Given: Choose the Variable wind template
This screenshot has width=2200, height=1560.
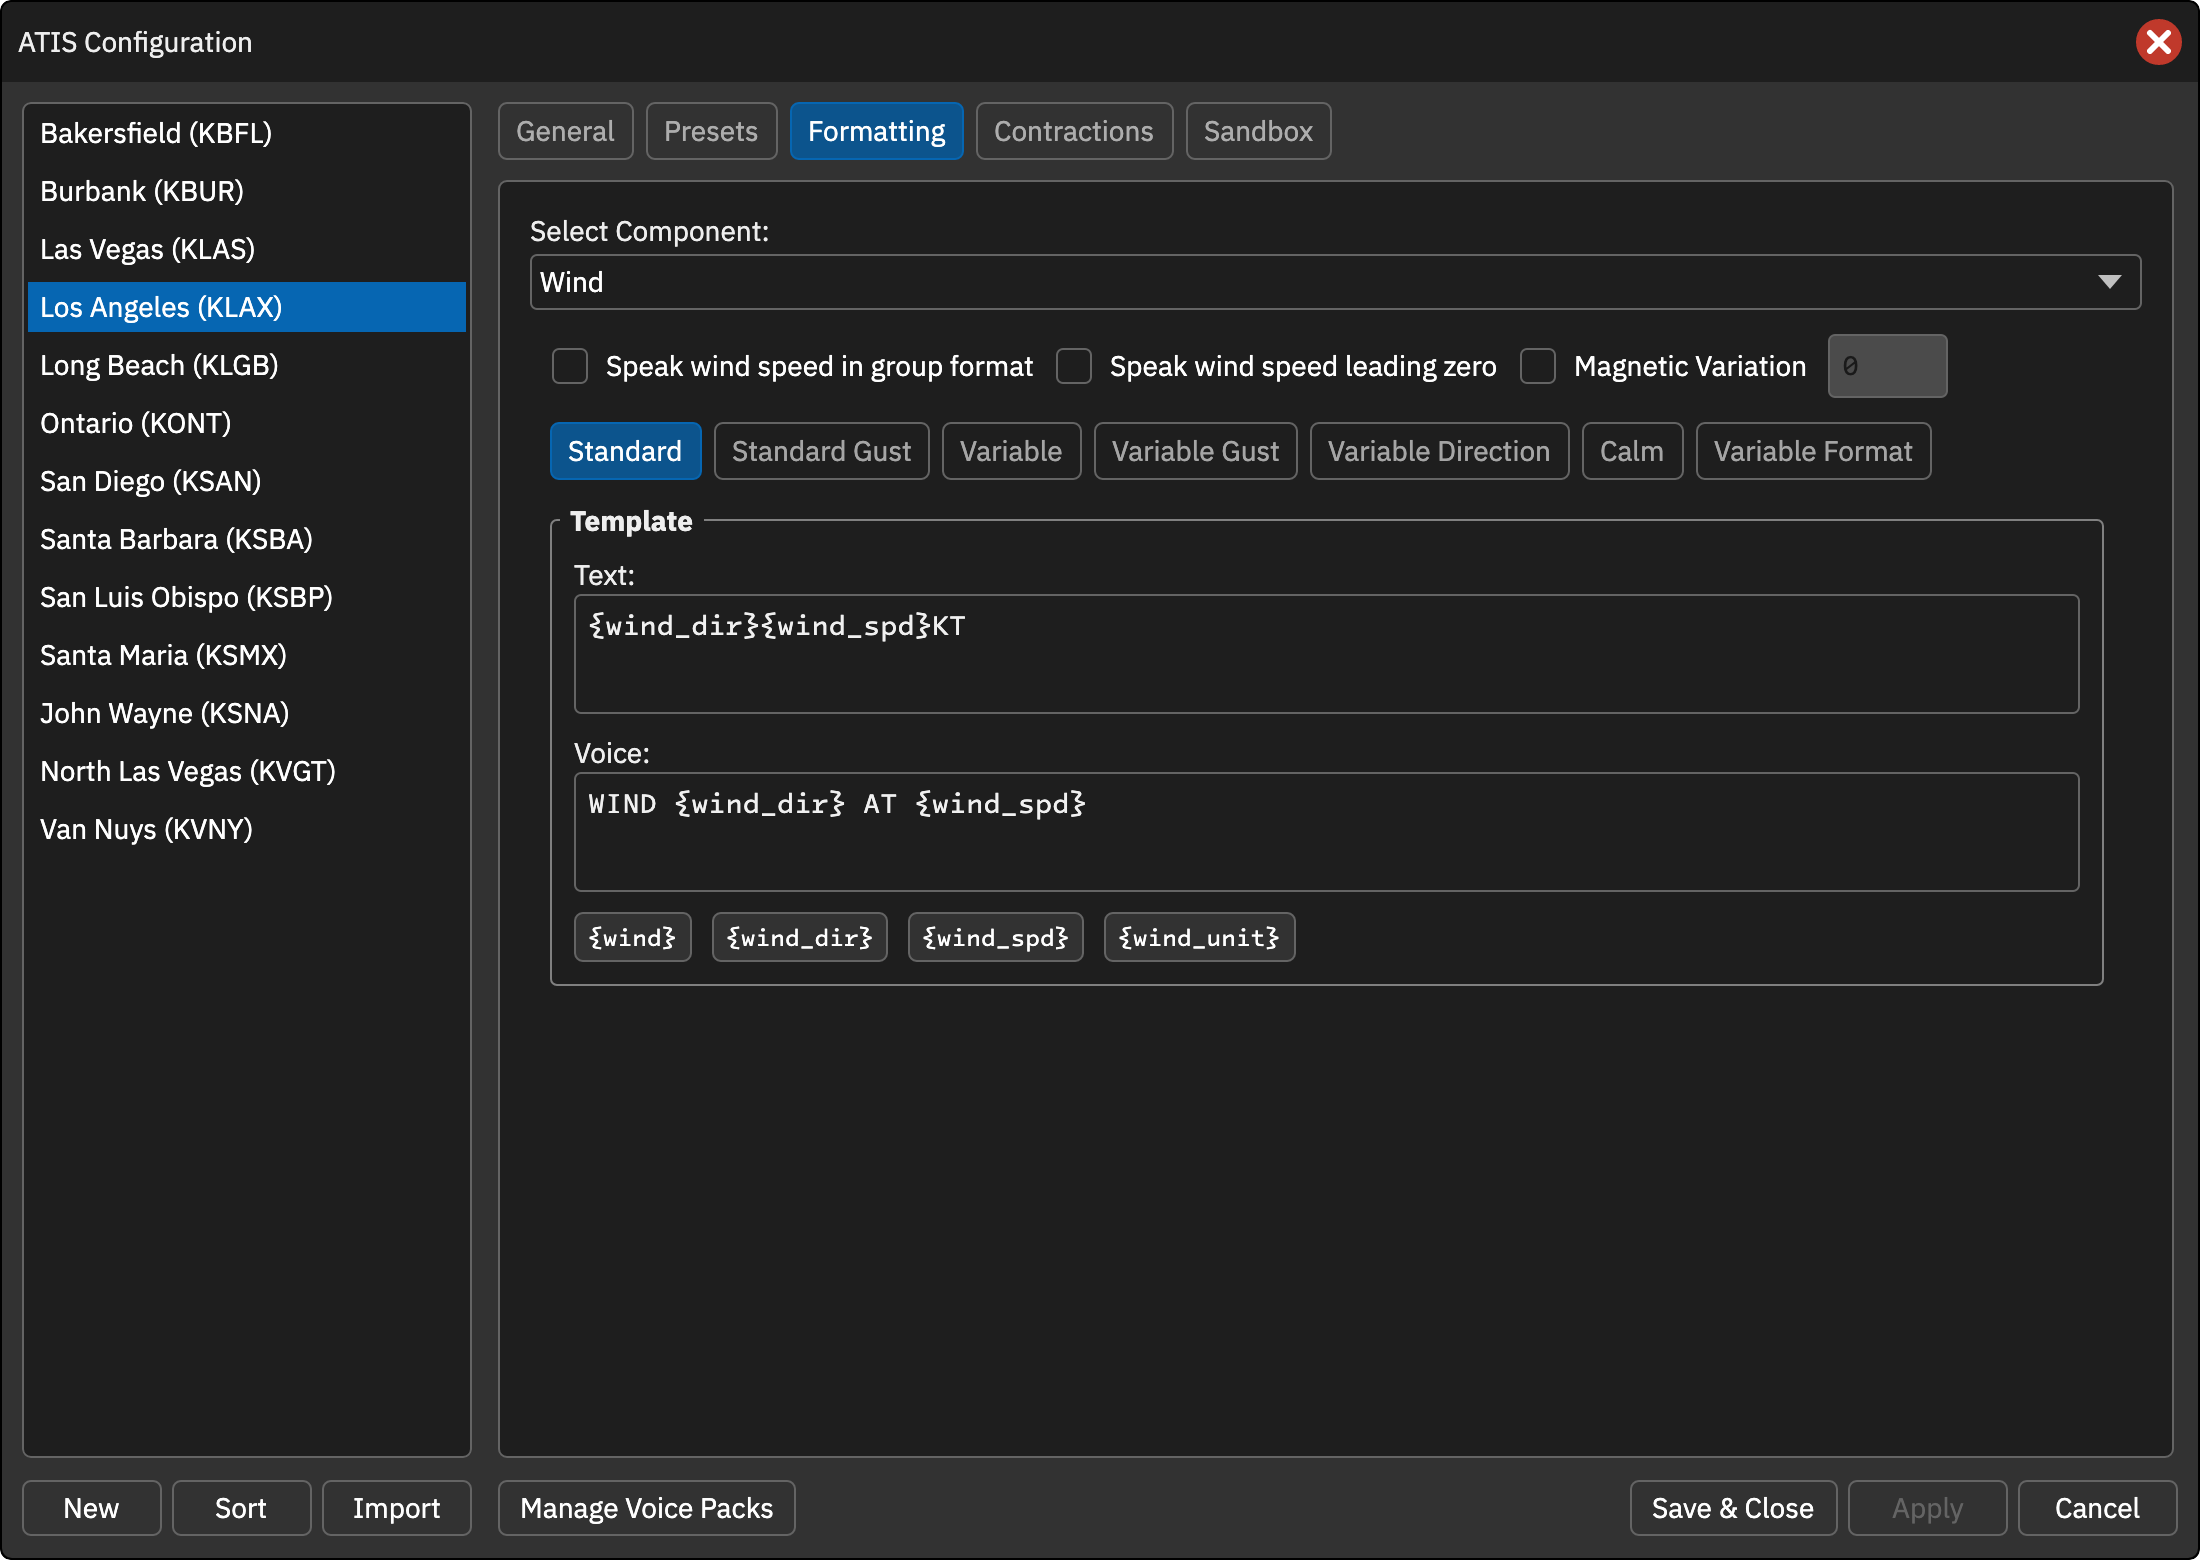Looking at the screenshot, I should [1011, 451].
